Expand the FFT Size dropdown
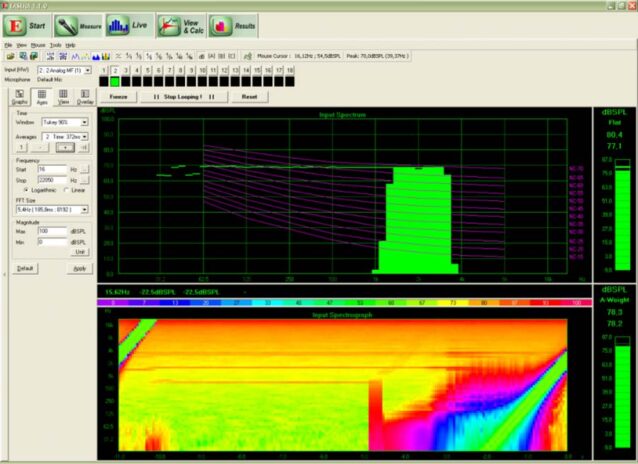The height and width of the screenshot is (464, 638). [52, 209]
